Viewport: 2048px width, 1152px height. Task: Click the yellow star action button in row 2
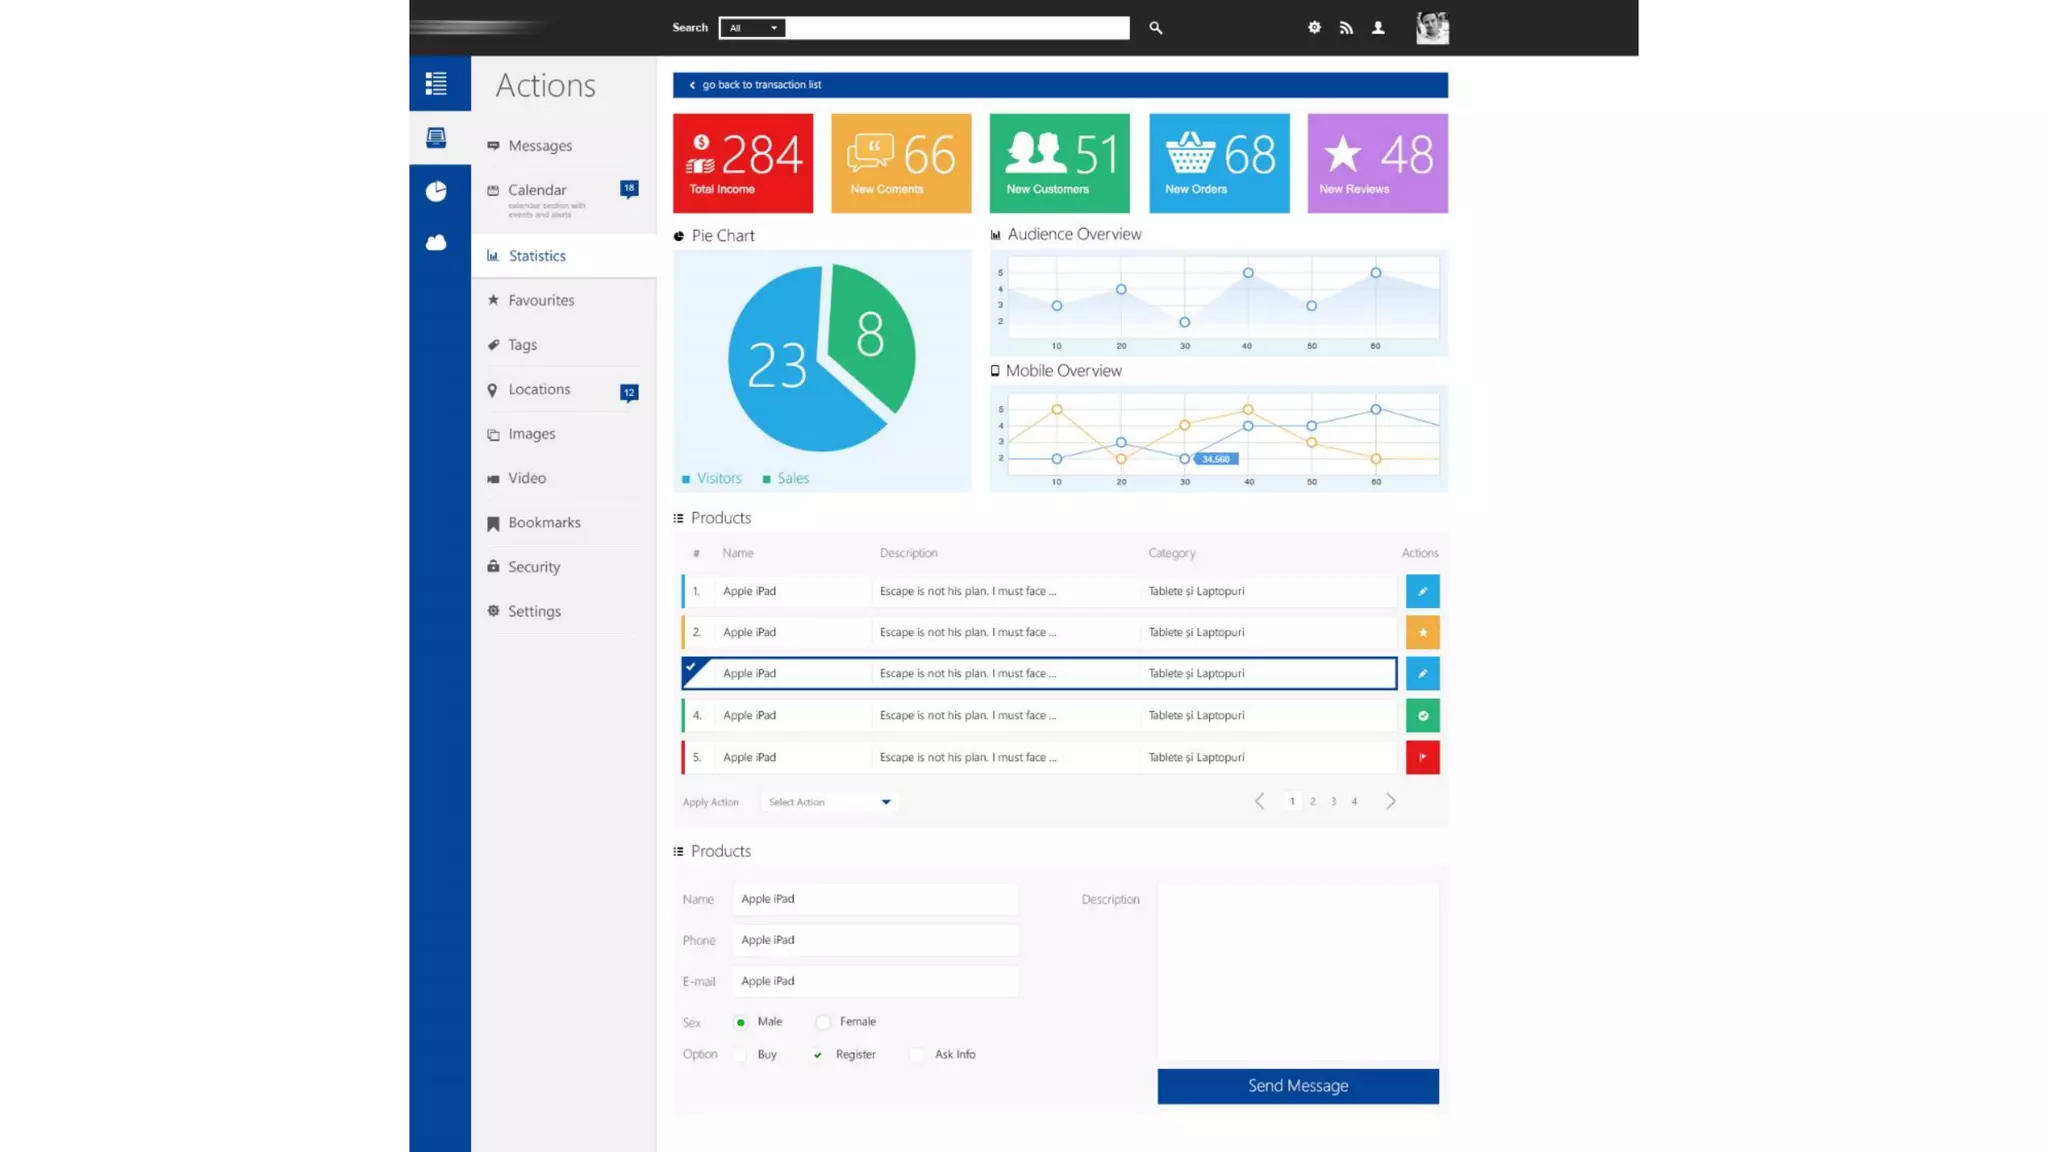coord(1422,632)
